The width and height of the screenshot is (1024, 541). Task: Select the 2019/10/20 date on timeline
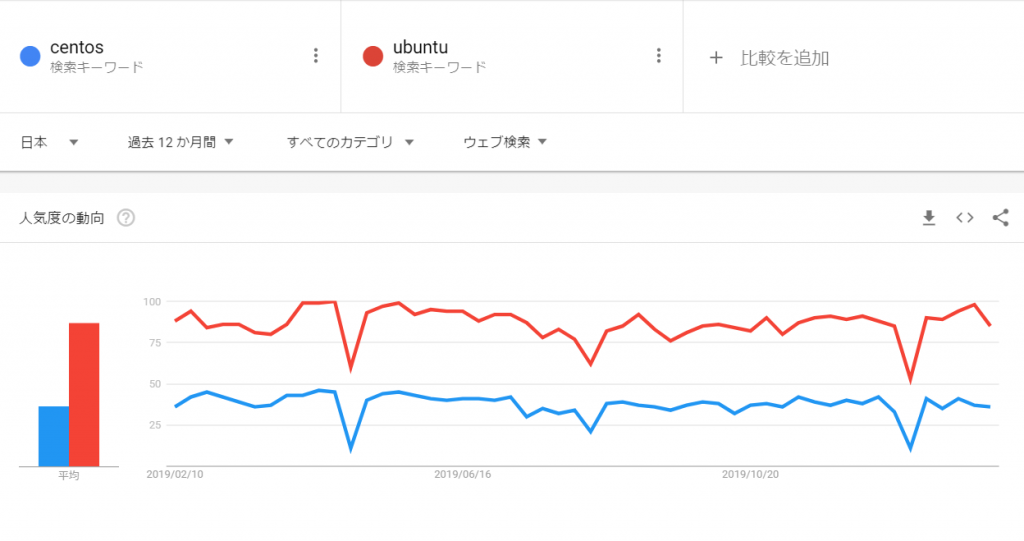[750, 474]
